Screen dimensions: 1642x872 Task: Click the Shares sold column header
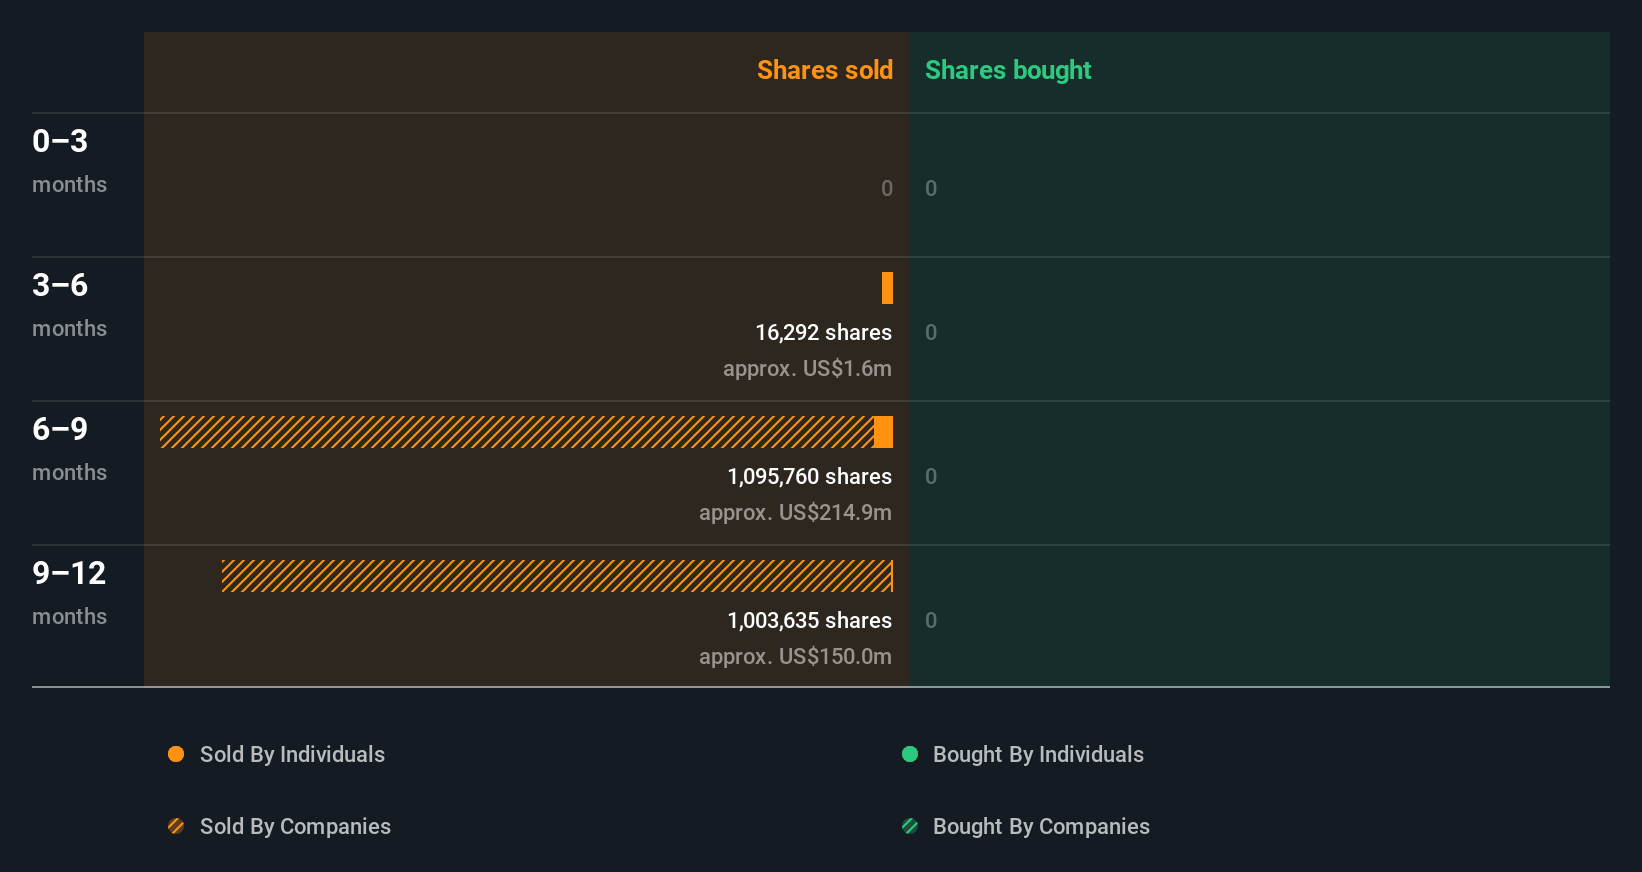coord(825,70)
